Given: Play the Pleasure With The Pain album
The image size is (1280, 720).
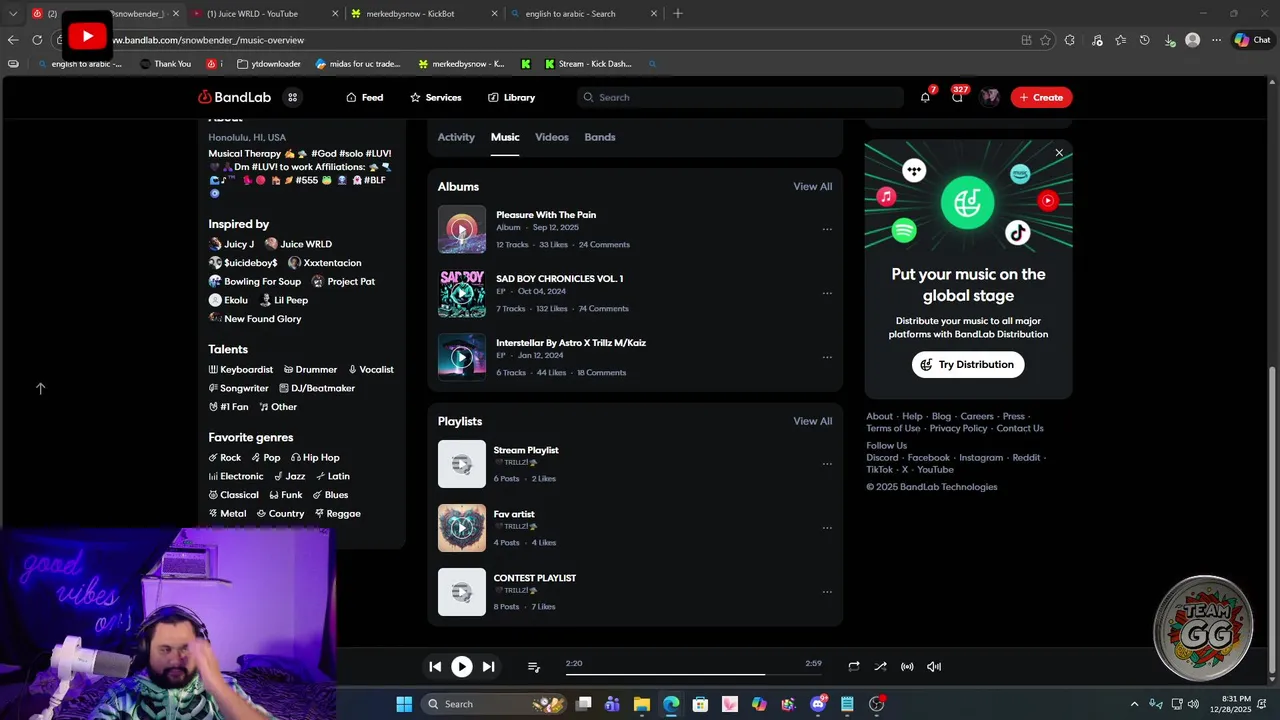Looking at the screenshot, I should click(461, 229).
